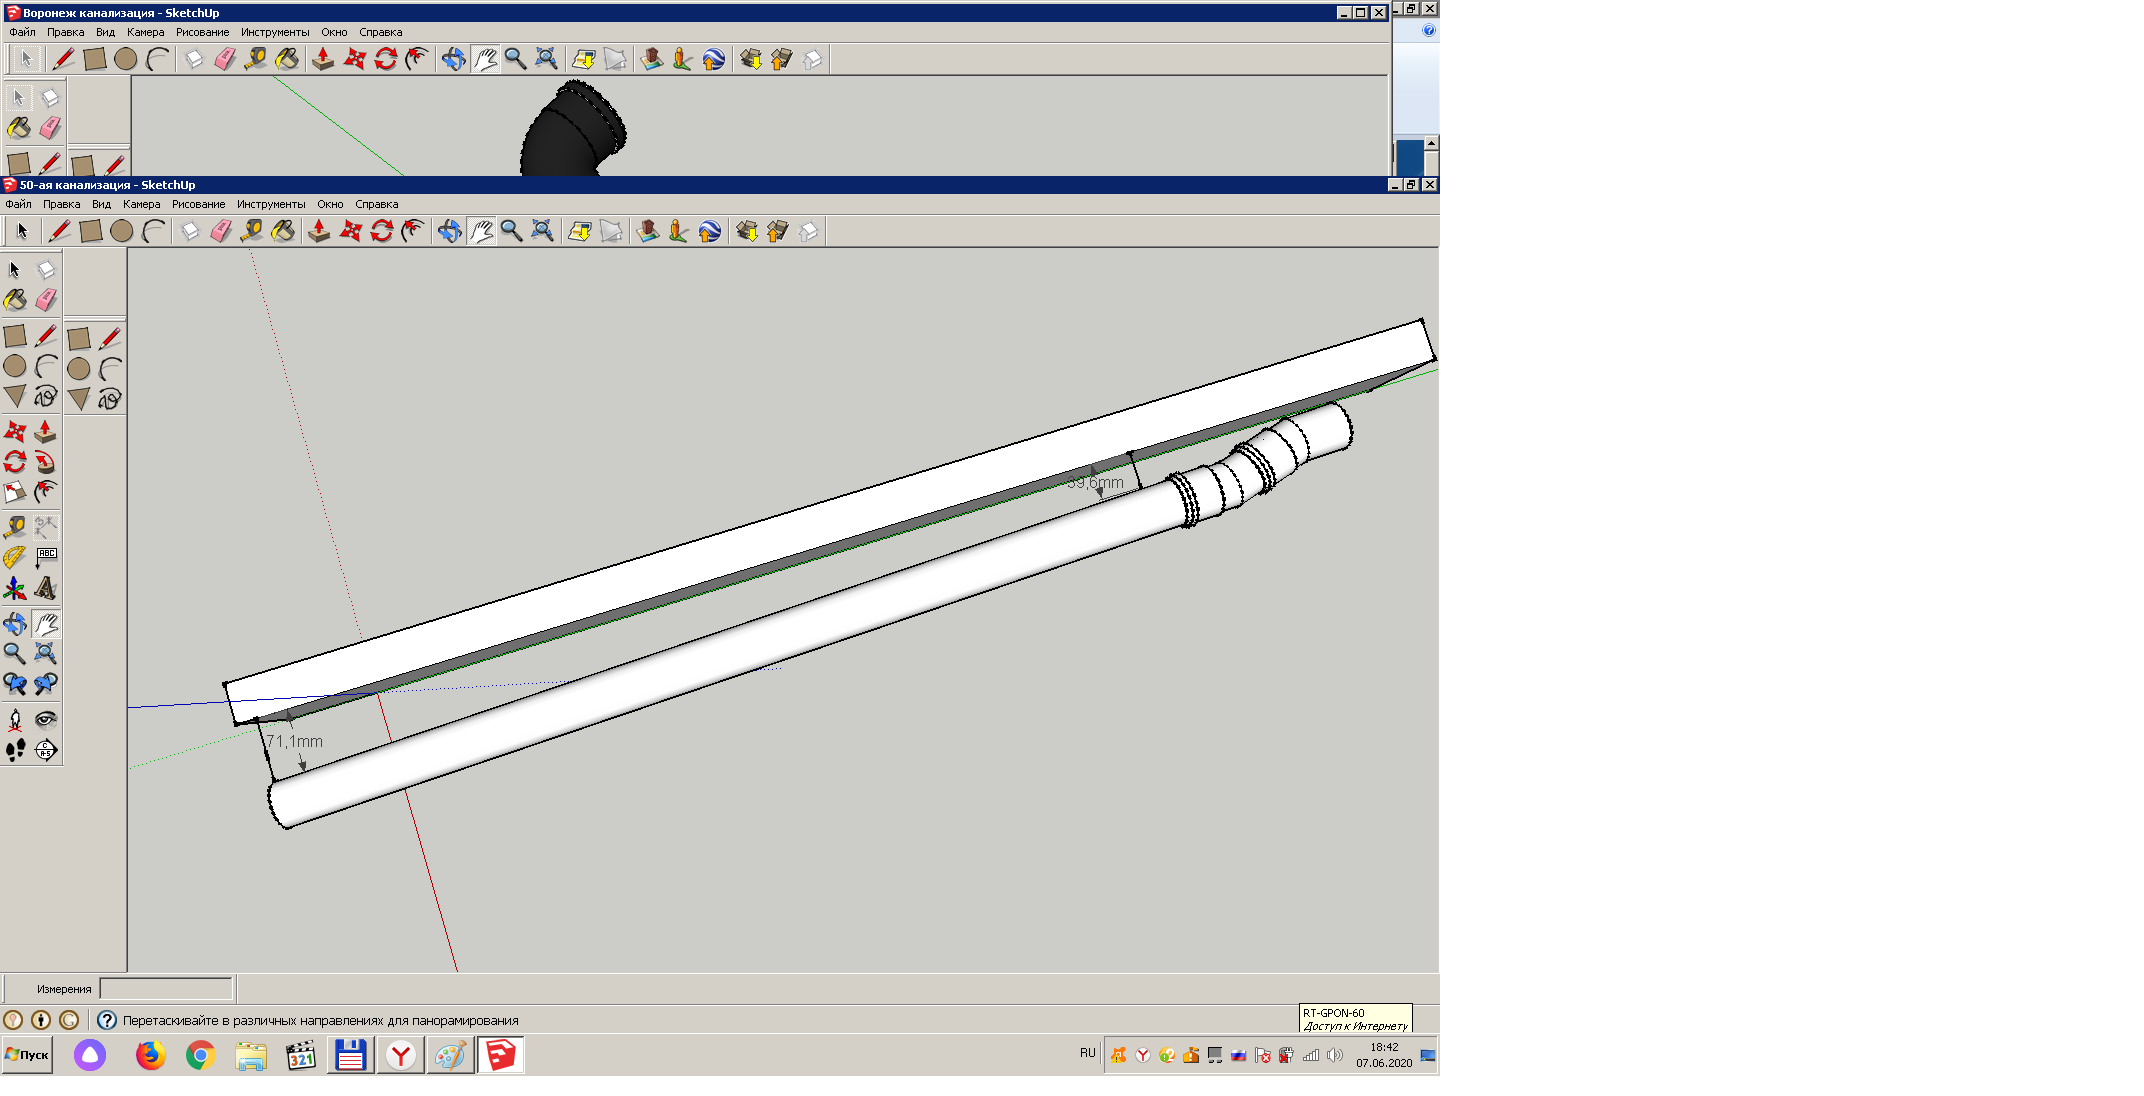The width and height of the screenshot is (2144, 1096).
Task: Click the SketchUp taskbar button
Action: [x=501, y=1055]
